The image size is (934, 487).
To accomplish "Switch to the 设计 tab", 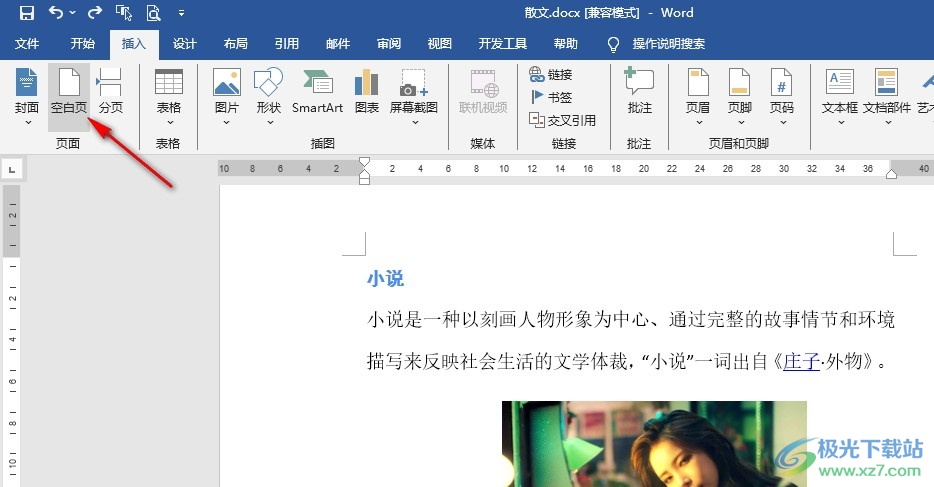I will [185, 43].
